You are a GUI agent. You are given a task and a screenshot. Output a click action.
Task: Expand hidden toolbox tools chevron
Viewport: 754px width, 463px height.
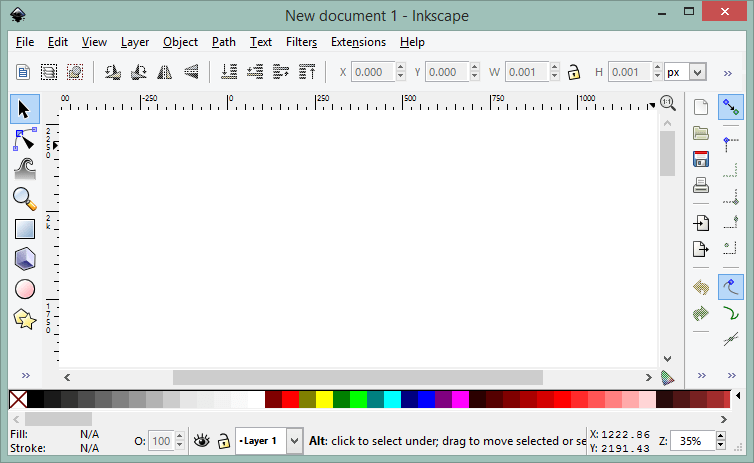pyautogui.click(x=26, y=375)
